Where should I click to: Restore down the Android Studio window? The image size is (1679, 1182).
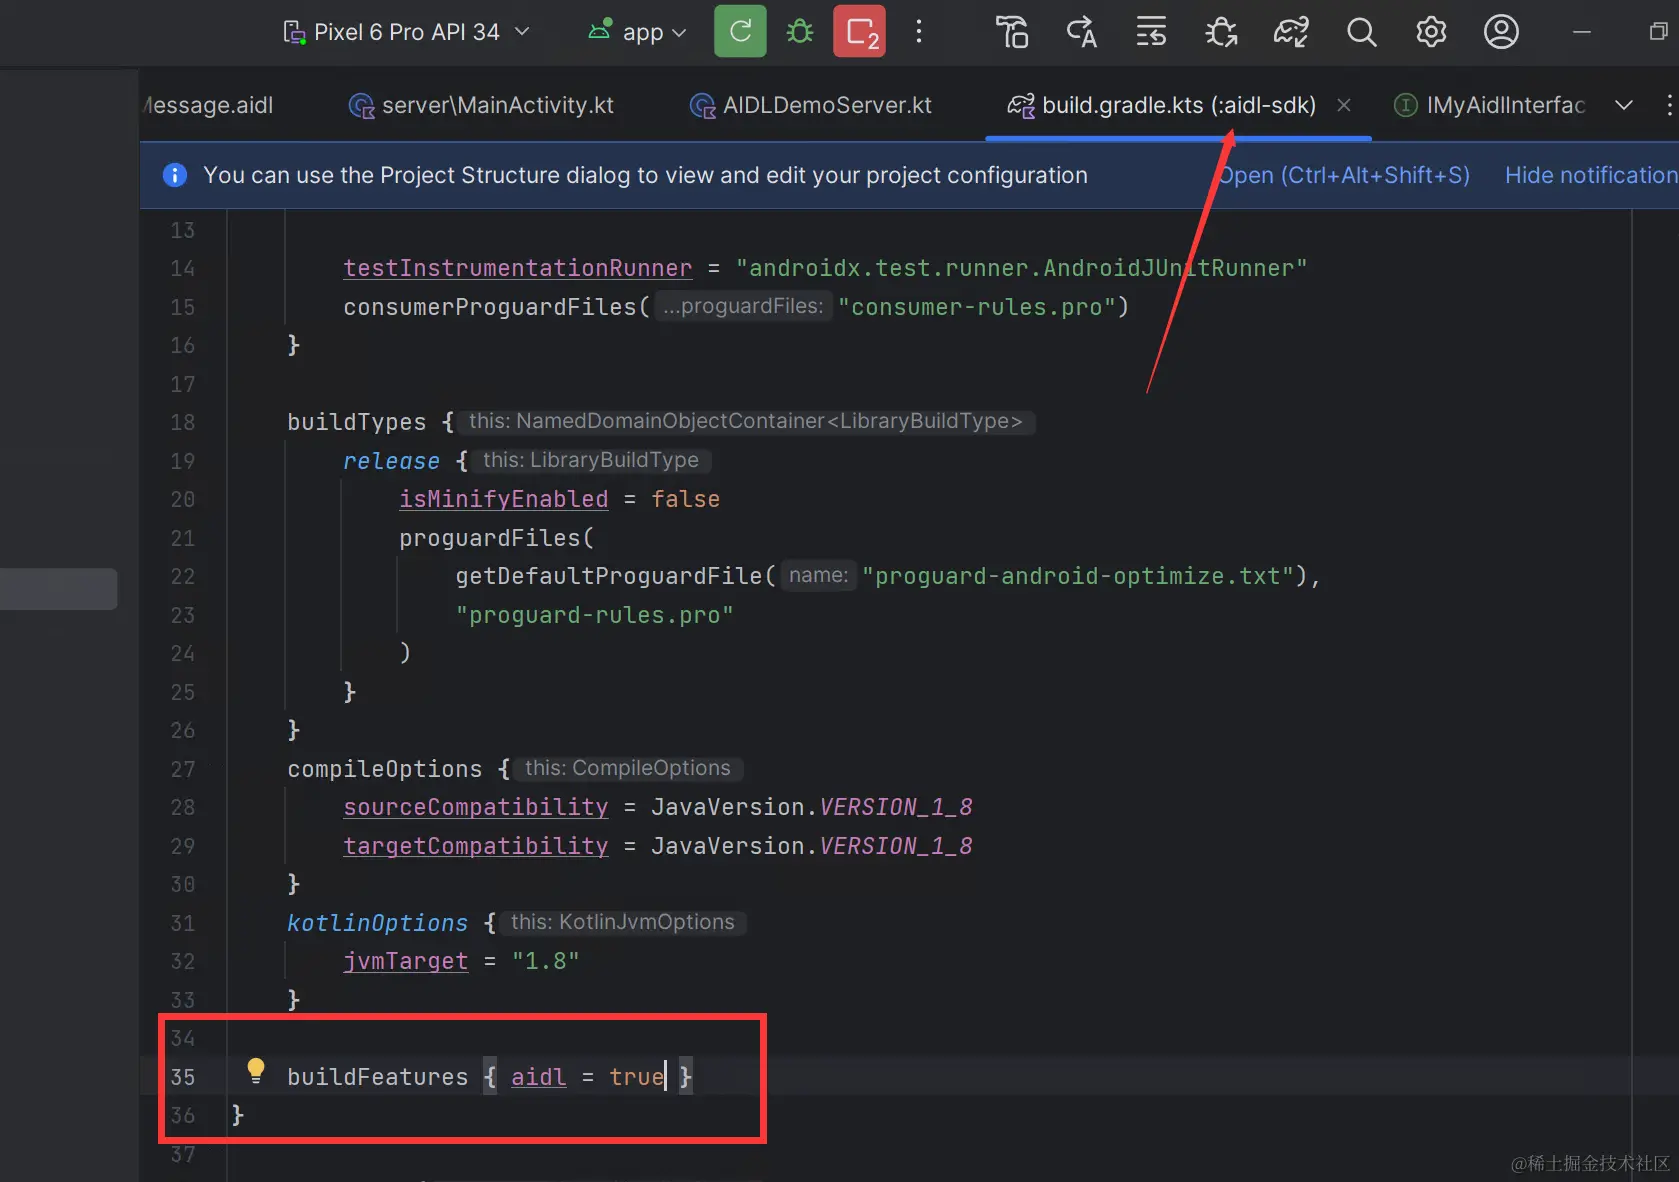click(1658, 32)
